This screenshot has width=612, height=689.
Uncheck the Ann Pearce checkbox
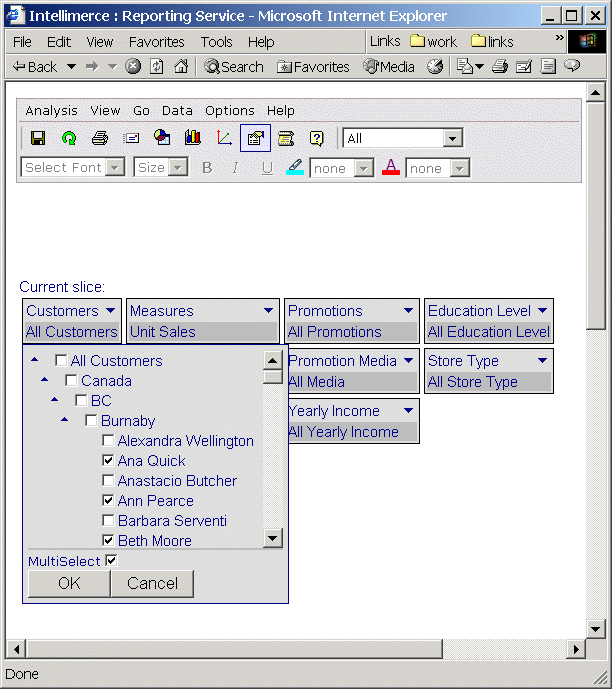[x=108, y=500]
